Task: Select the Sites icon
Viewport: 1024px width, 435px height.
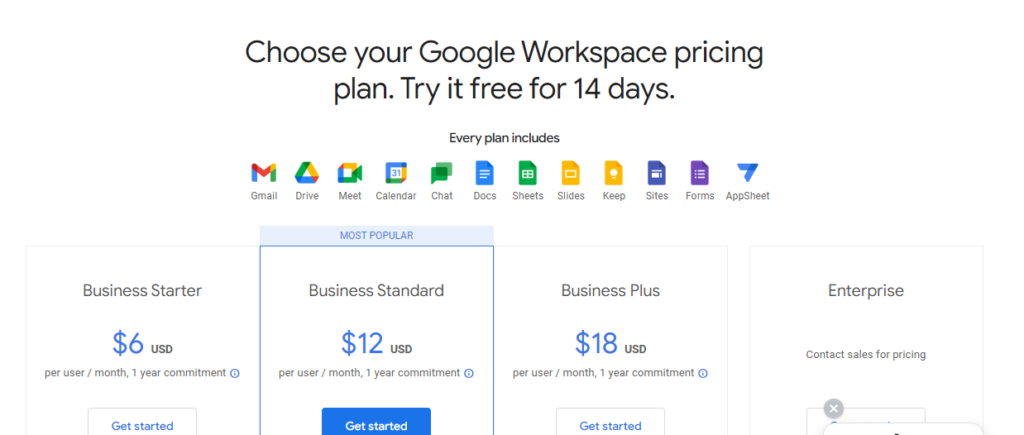Action: point(656,173)
